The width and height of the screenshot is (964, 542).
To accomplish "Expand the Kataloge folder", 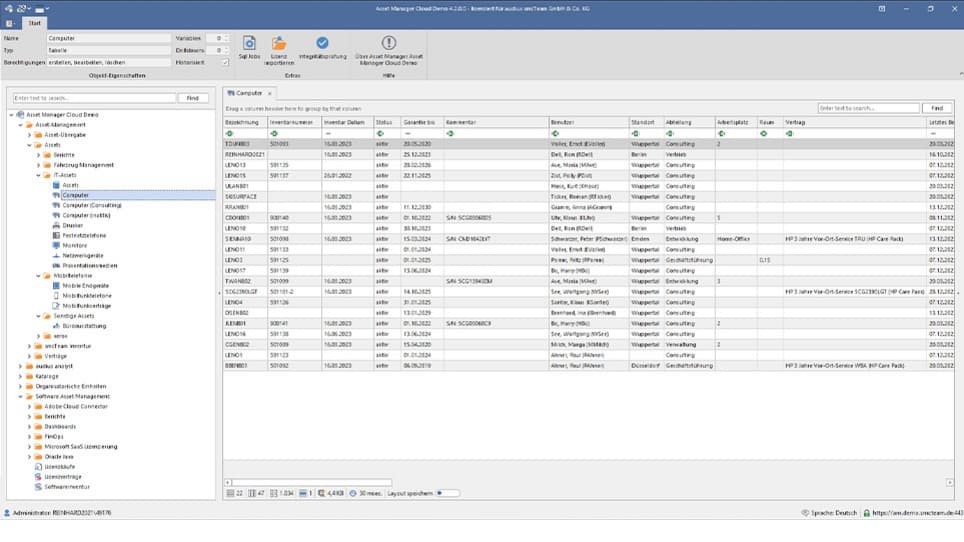I will [20, 376].
